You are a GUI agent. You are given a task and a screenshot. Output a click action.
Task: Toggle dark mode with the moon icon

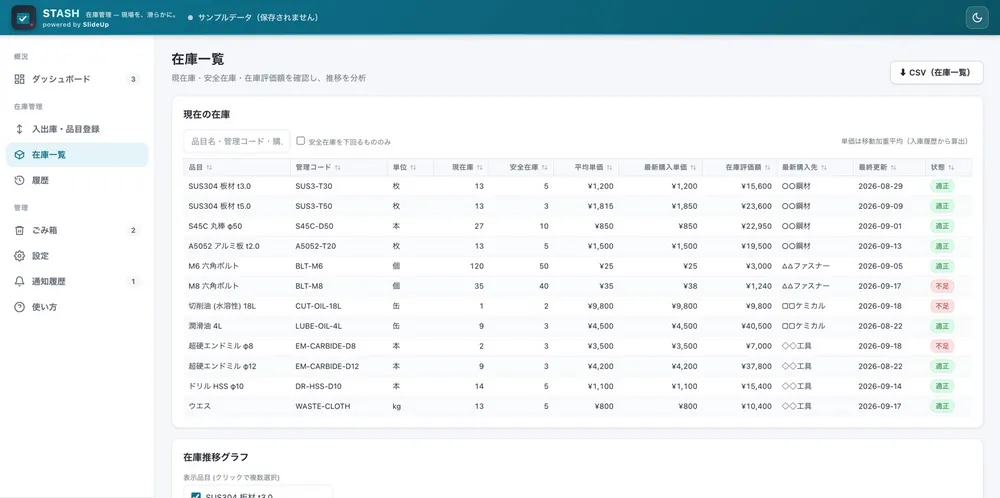click(x=976, y=18)
